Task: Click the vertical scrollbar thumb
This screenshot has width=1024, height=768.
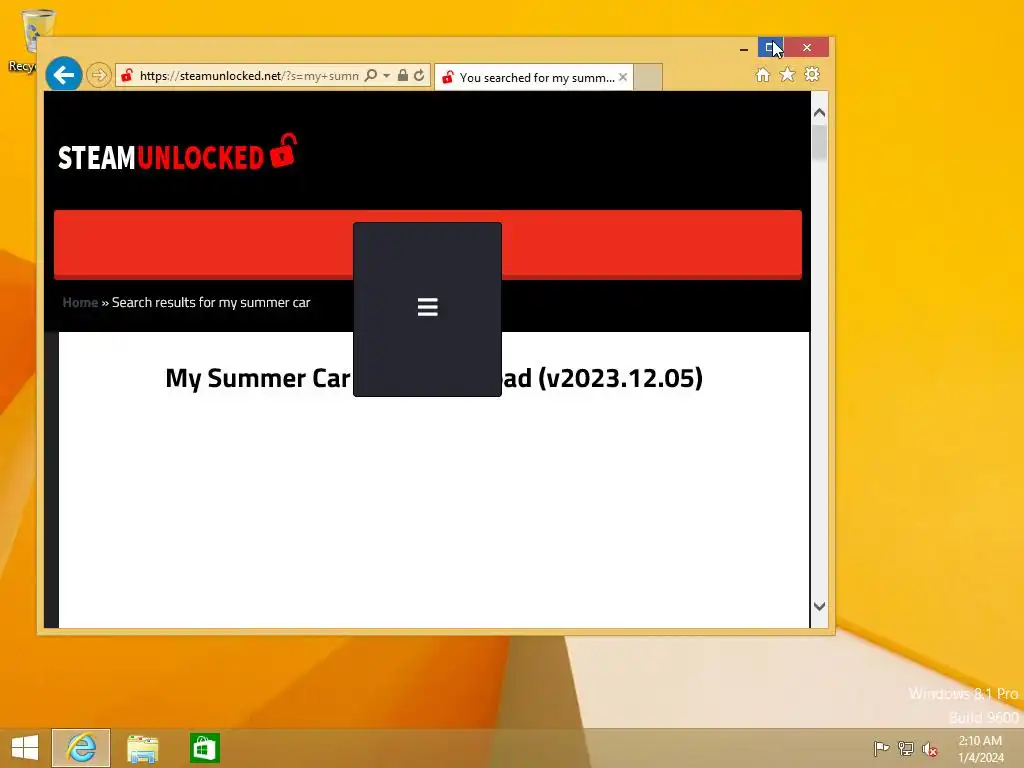Action: (820, 142)
